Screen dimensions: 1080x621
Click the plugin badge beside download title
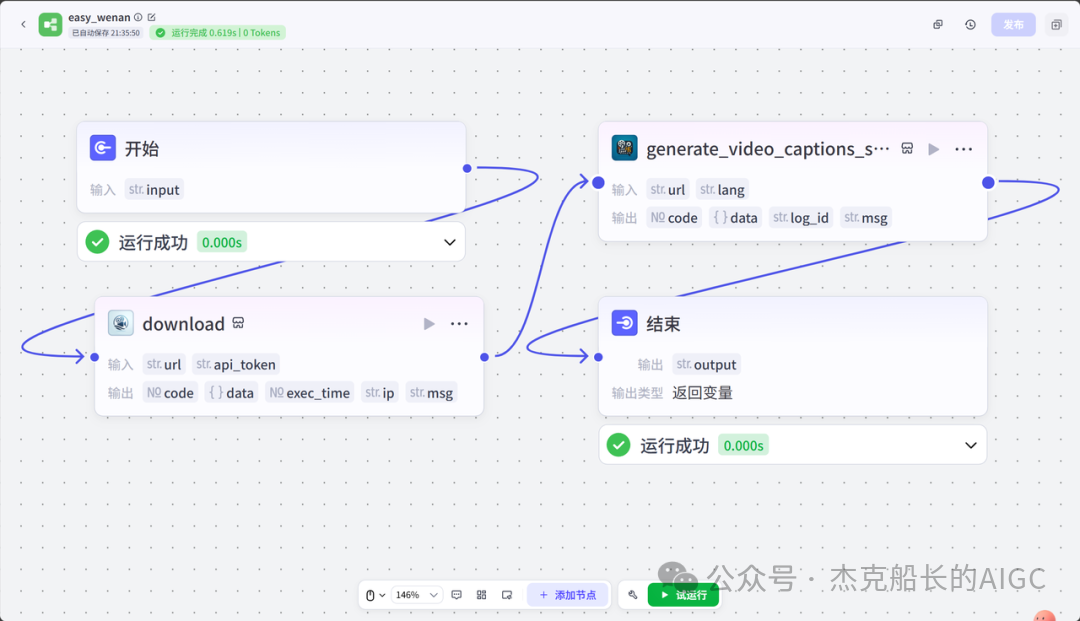238,322
